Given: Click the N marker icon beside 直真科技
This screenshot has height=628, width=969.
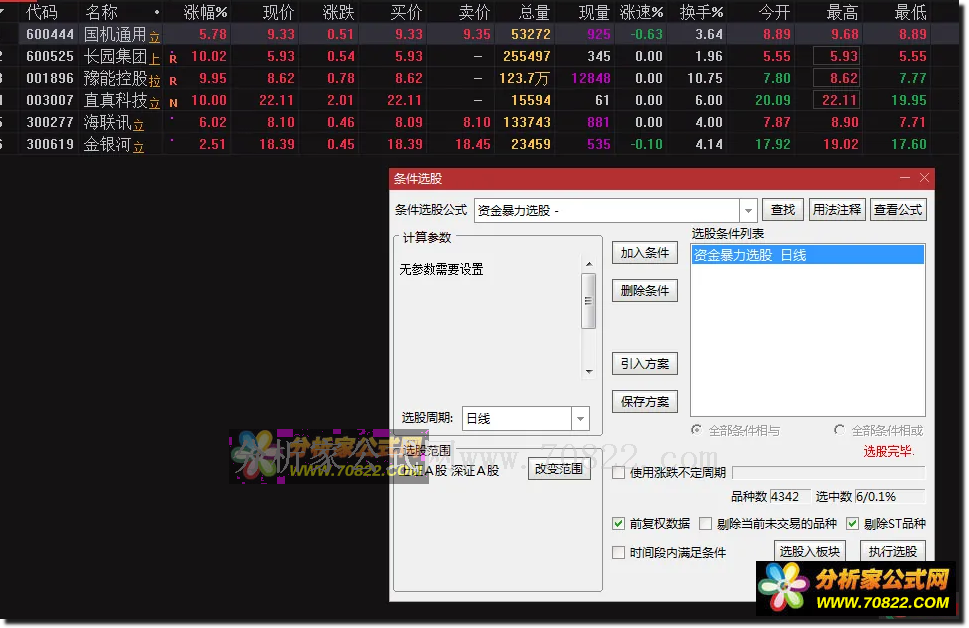Looking at the screenshot, I should [173, 103].
